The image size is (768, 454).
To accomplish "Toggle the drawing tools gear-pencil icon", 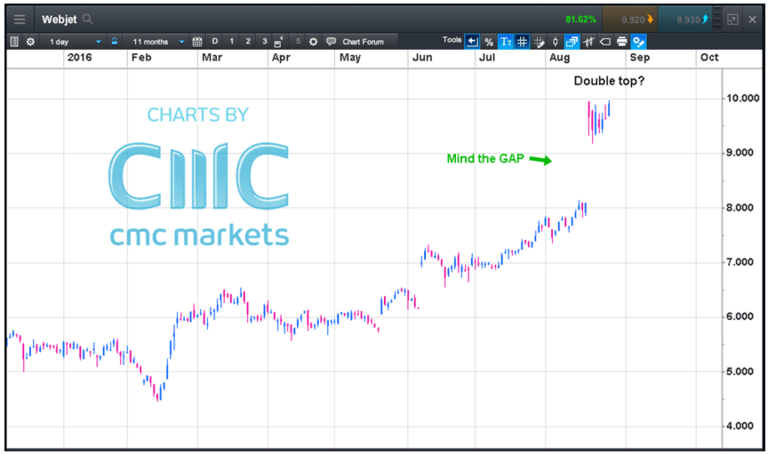I will click(x=639, y=42).
